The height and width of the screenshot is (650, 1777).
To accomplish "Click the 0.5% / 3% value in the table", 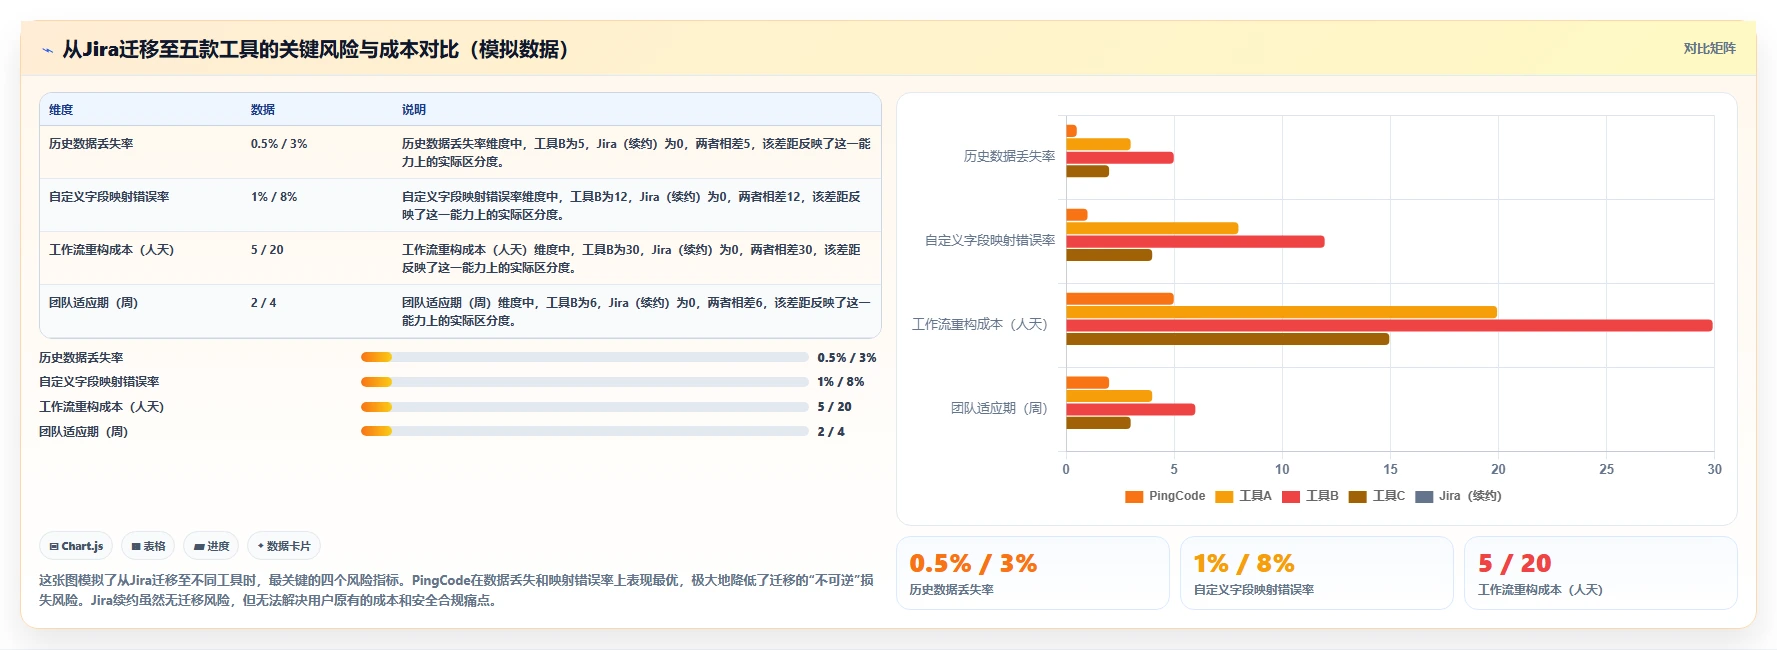I will [279, 144].
